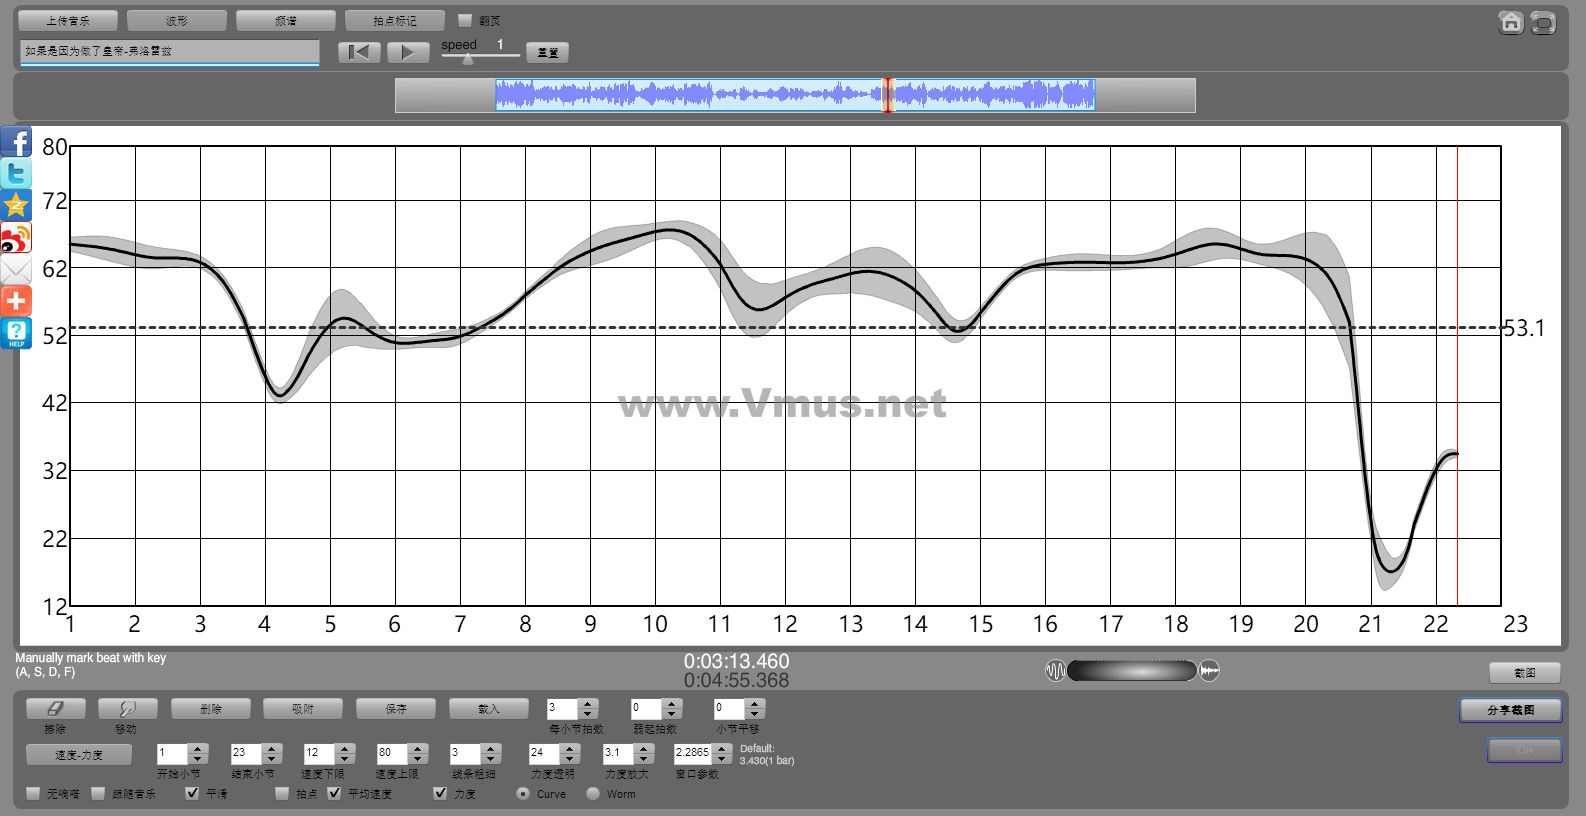
Task: Rewind to start of track
Action: click(359, 52)
